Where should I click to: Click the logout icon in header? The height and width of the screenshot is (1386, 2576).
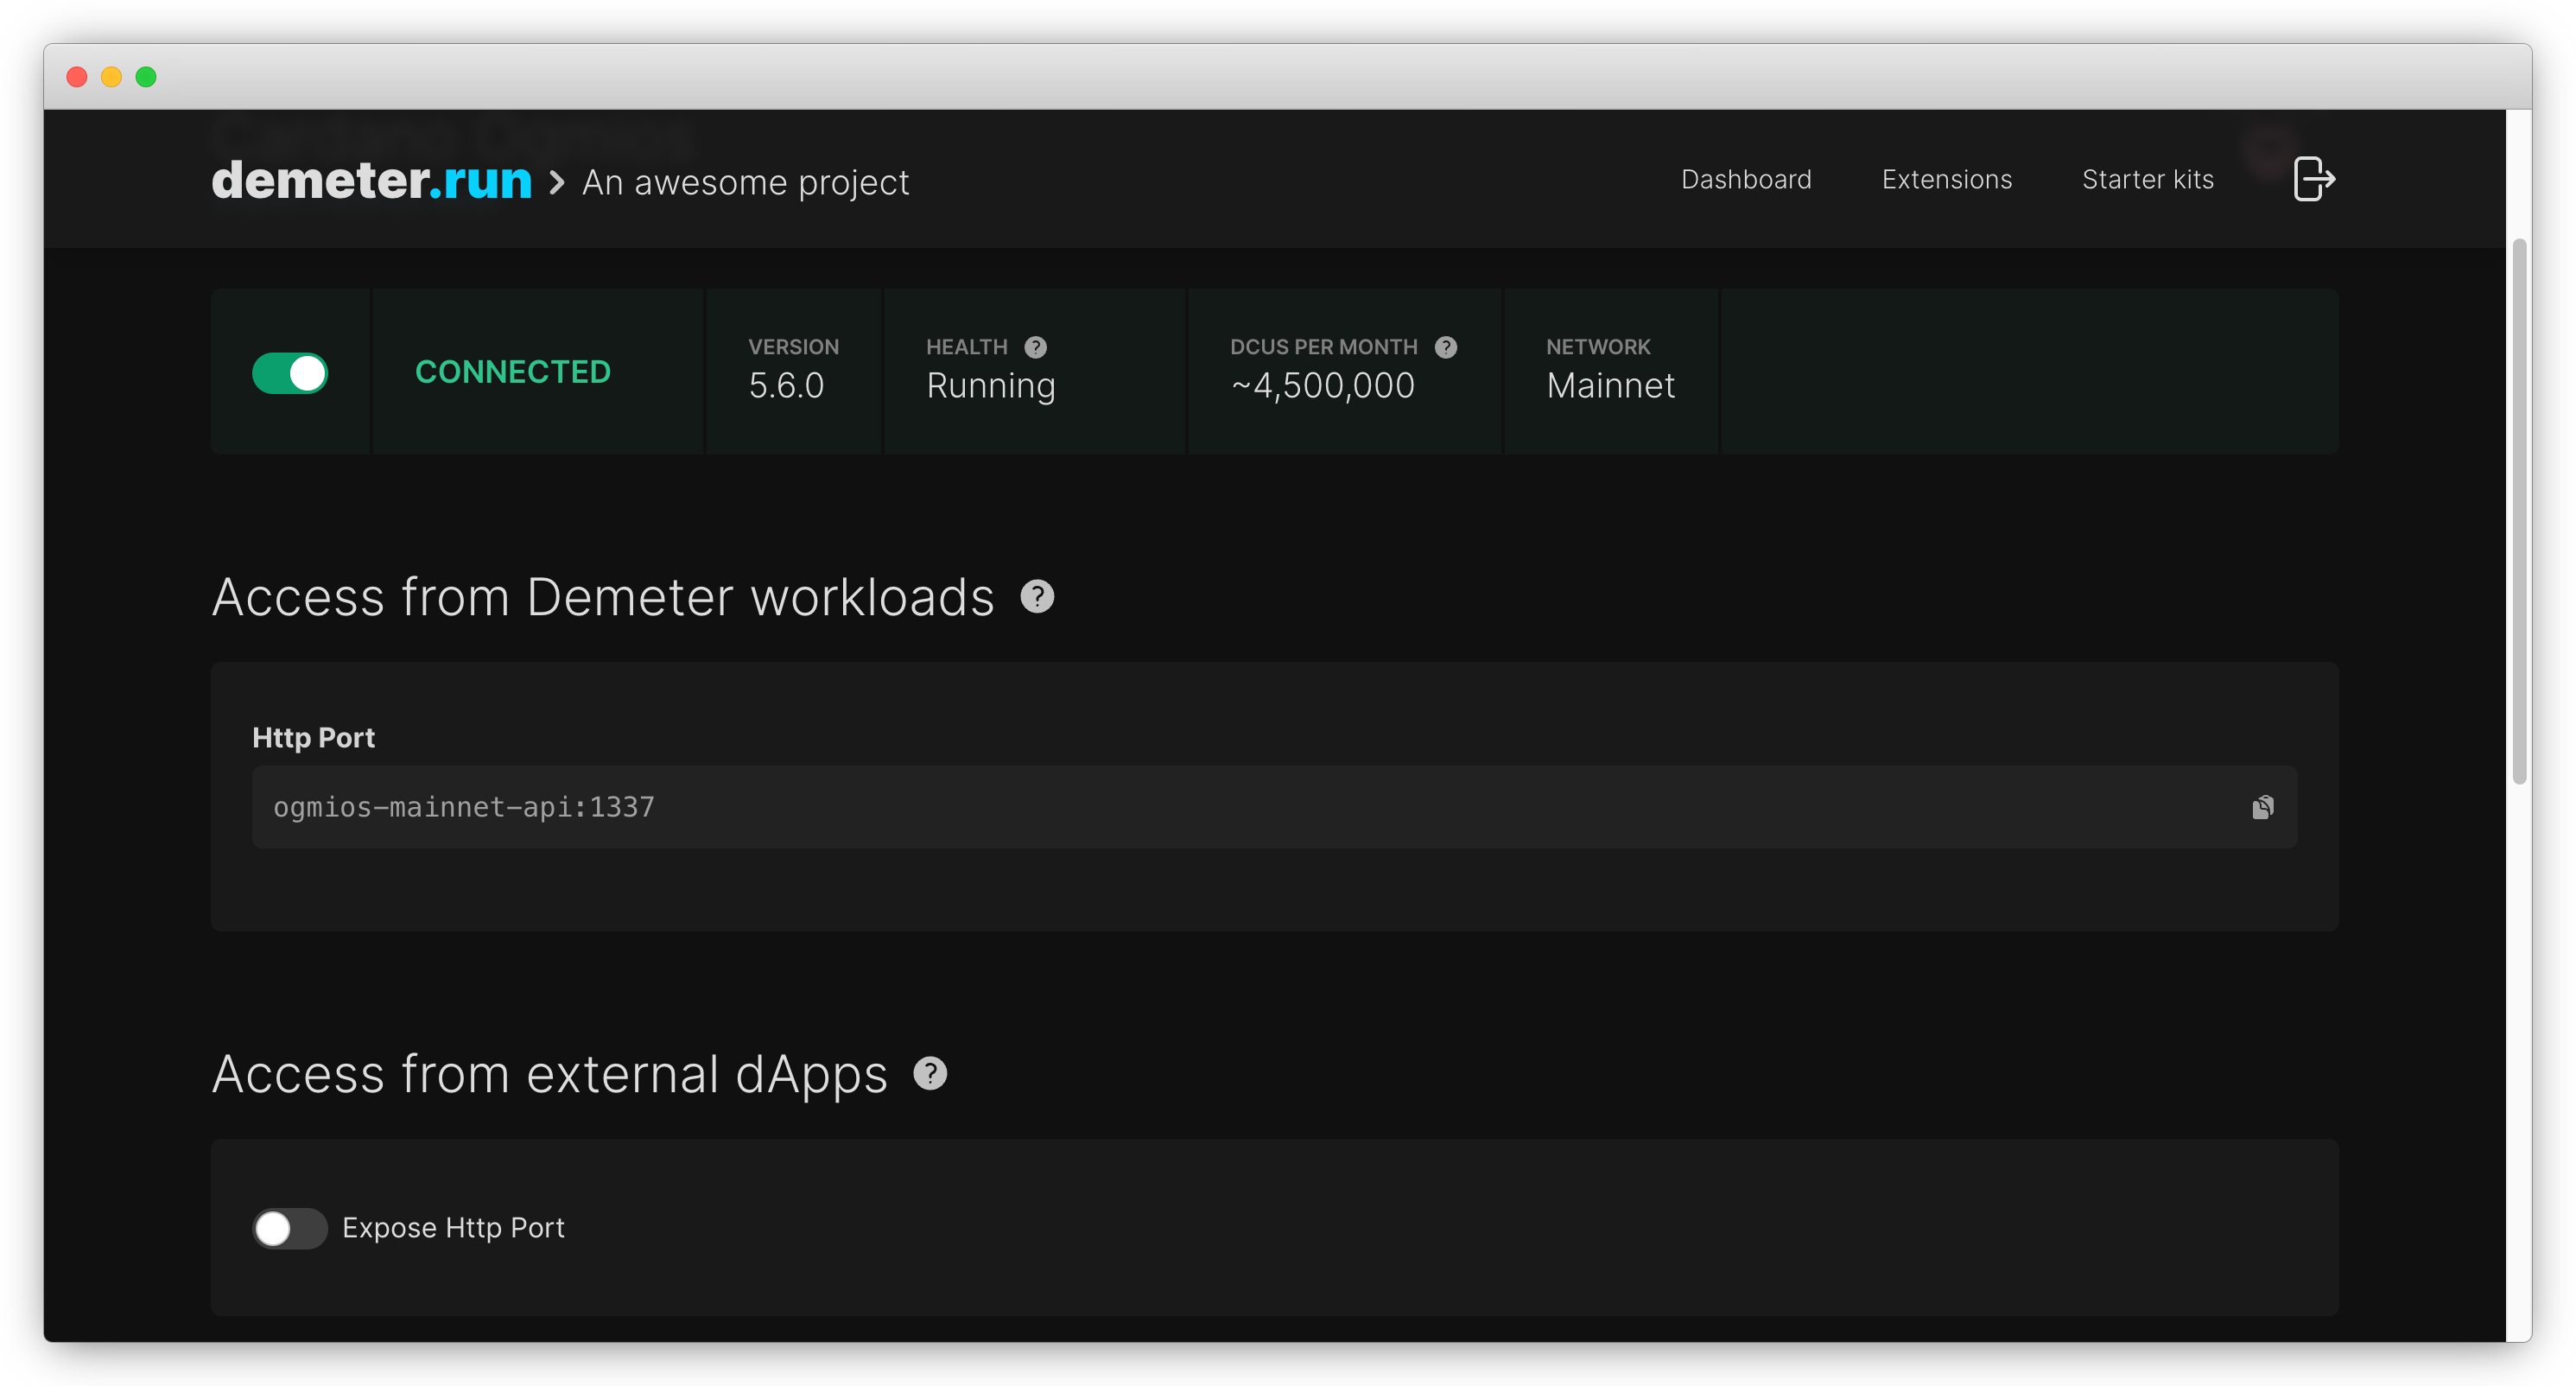pyautogui.click(x=2314, y=179)
